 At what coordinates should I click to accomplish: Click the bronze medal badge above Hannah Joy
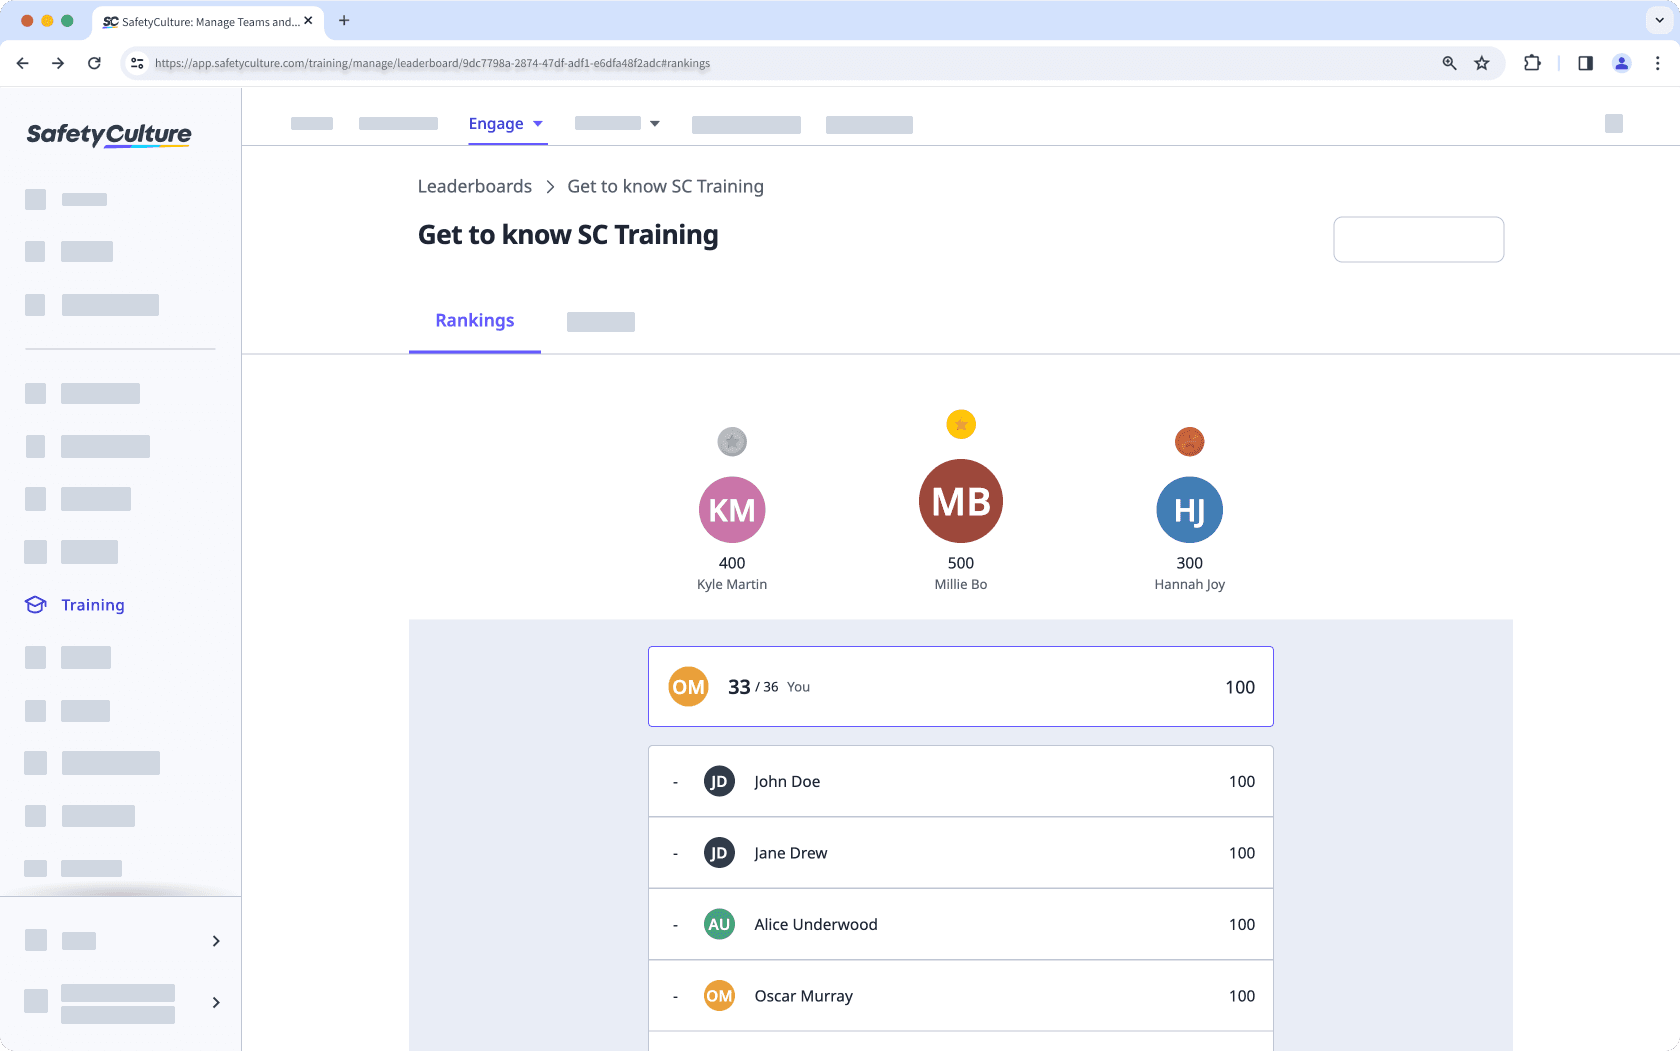1189,441
